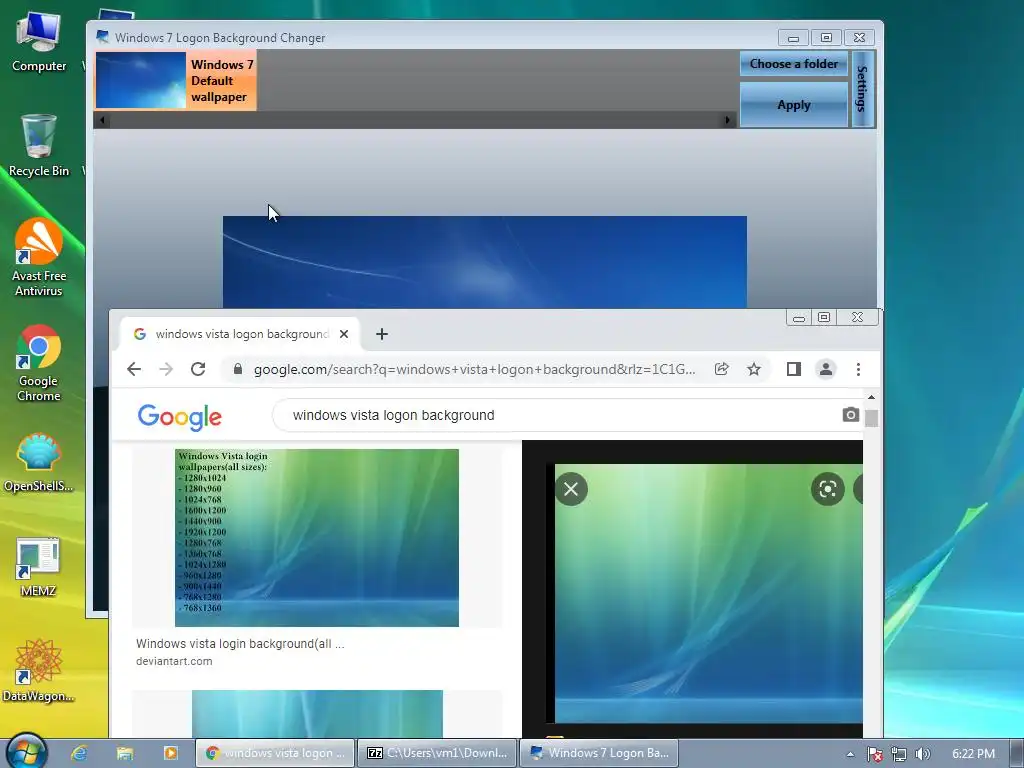Switch to 7-Zip C:\Users\vm1\Downl... taskbar button

tap(438, 753)
